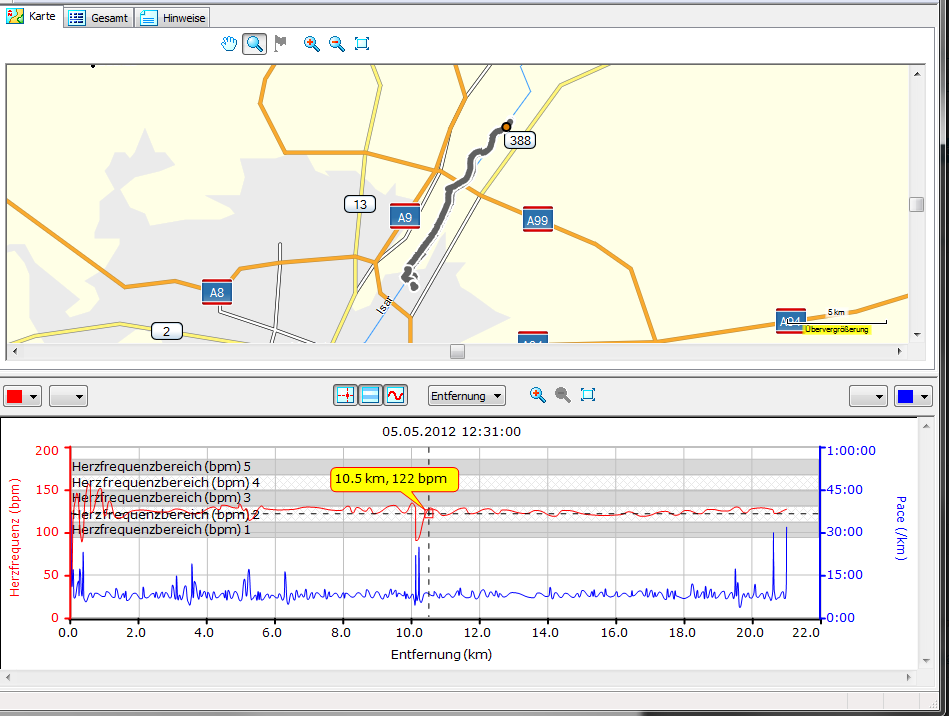Toggle curve smoothing on the chart
This screenshot has width=949, height=716.
(x=396, y=396)
